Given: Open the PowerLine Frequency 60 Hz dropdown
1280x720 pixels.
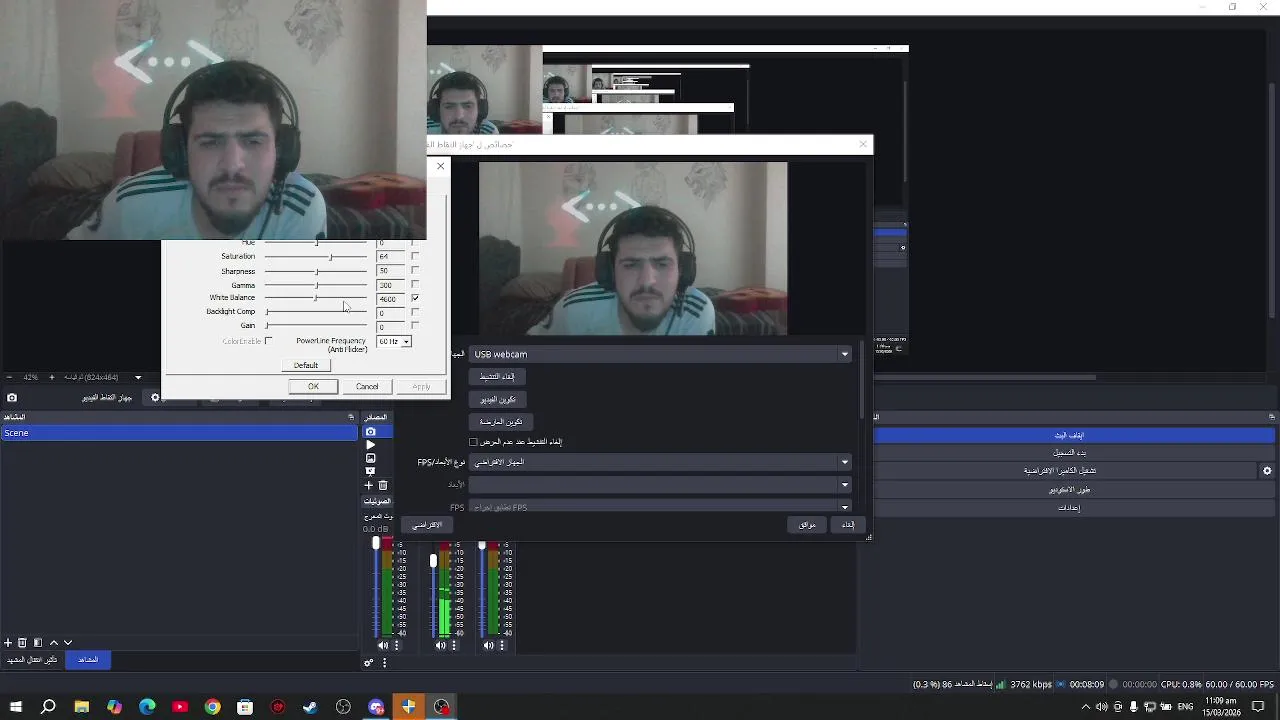Looking at the screenshot, I should (394, 341).
